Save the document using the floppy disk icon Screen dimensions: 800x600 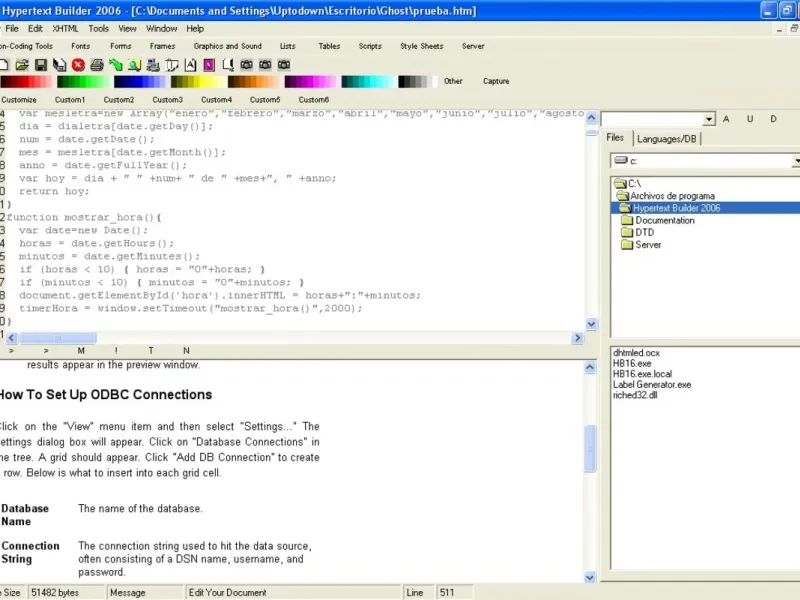coord(41,64)
